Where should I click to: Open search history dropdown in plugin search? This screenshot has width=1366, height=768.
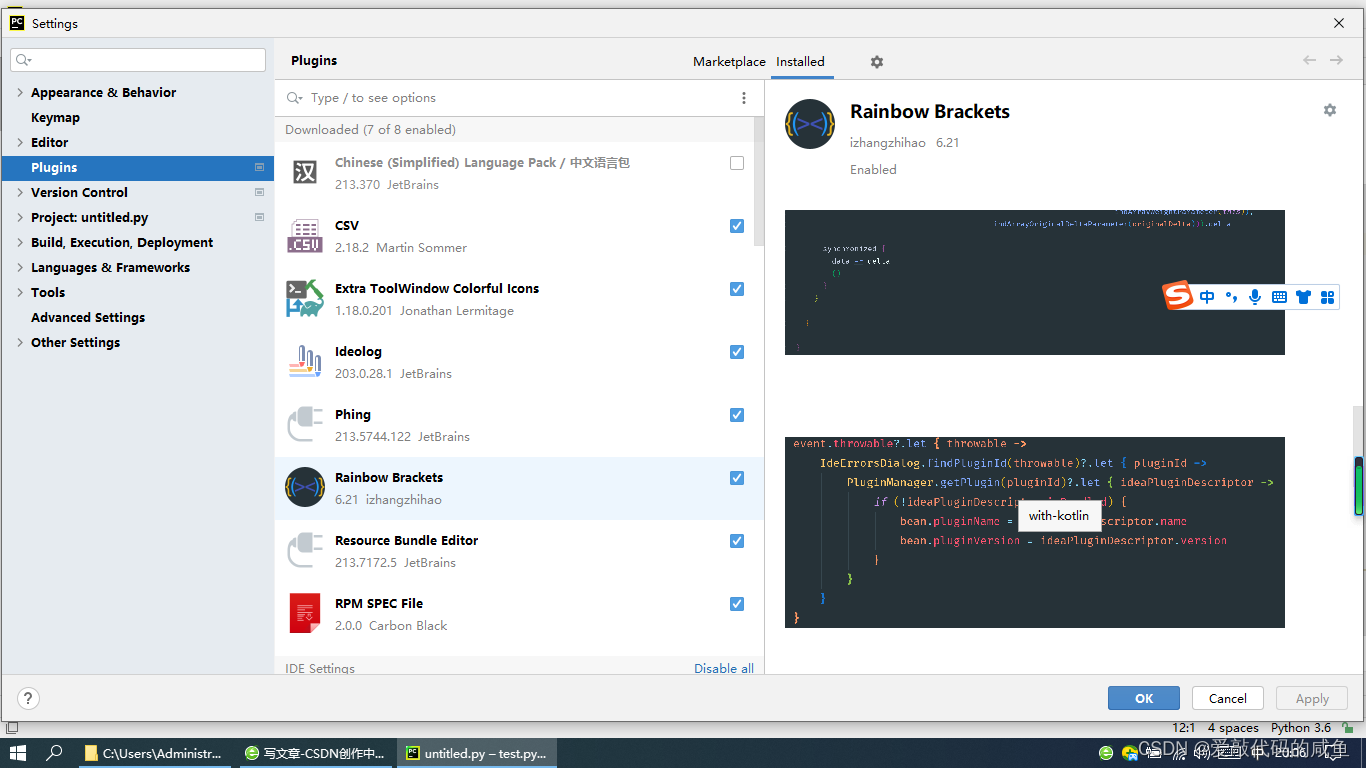coord(295,98)
